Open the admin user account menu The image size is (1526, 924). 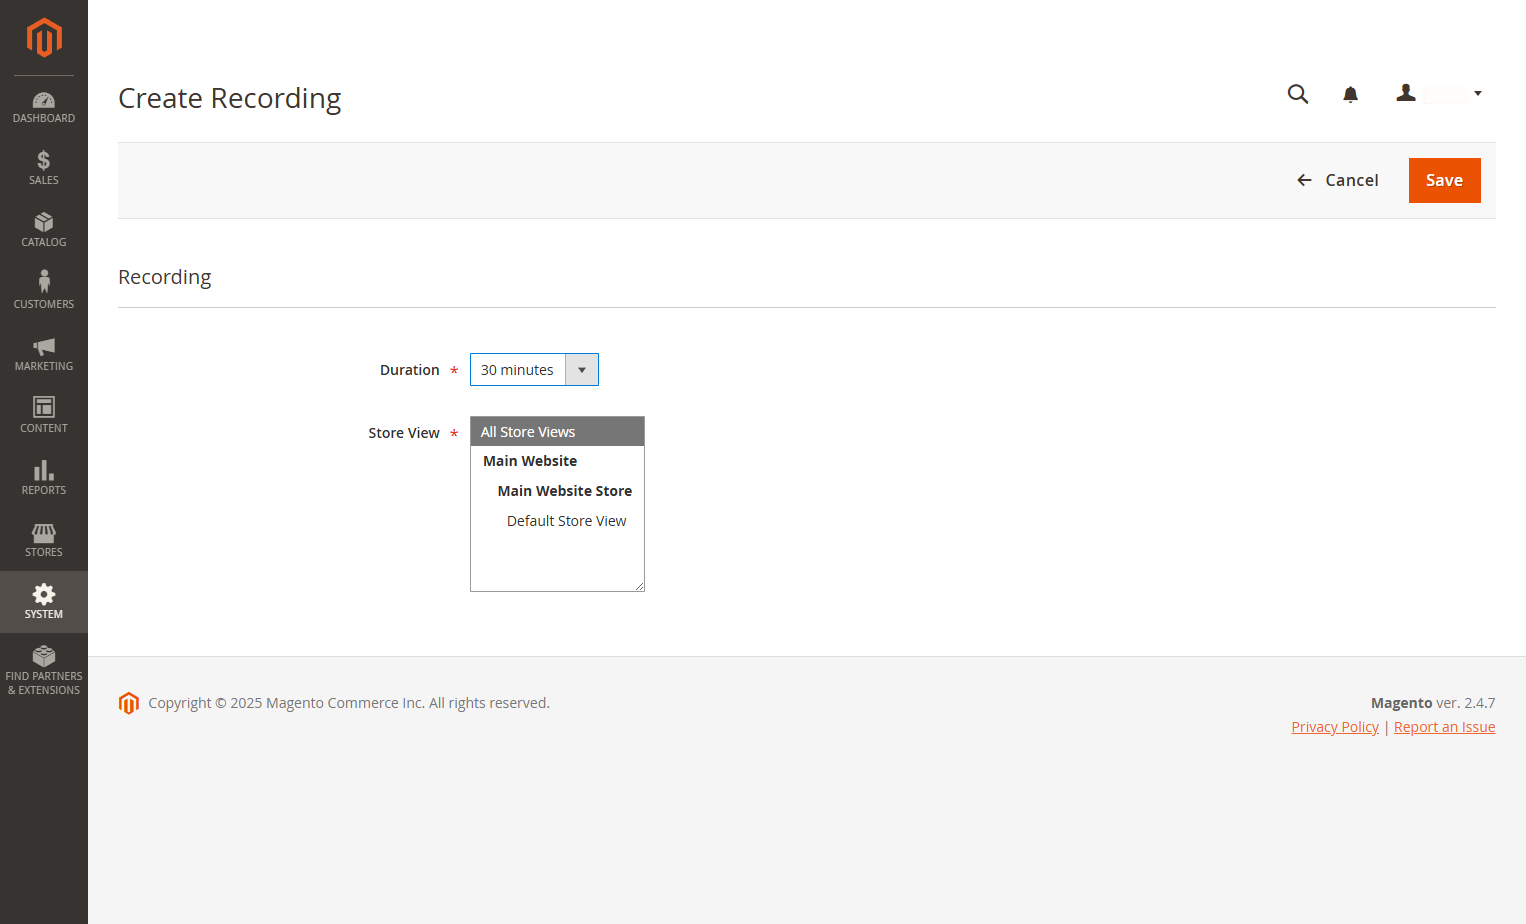click(1439, 94)
